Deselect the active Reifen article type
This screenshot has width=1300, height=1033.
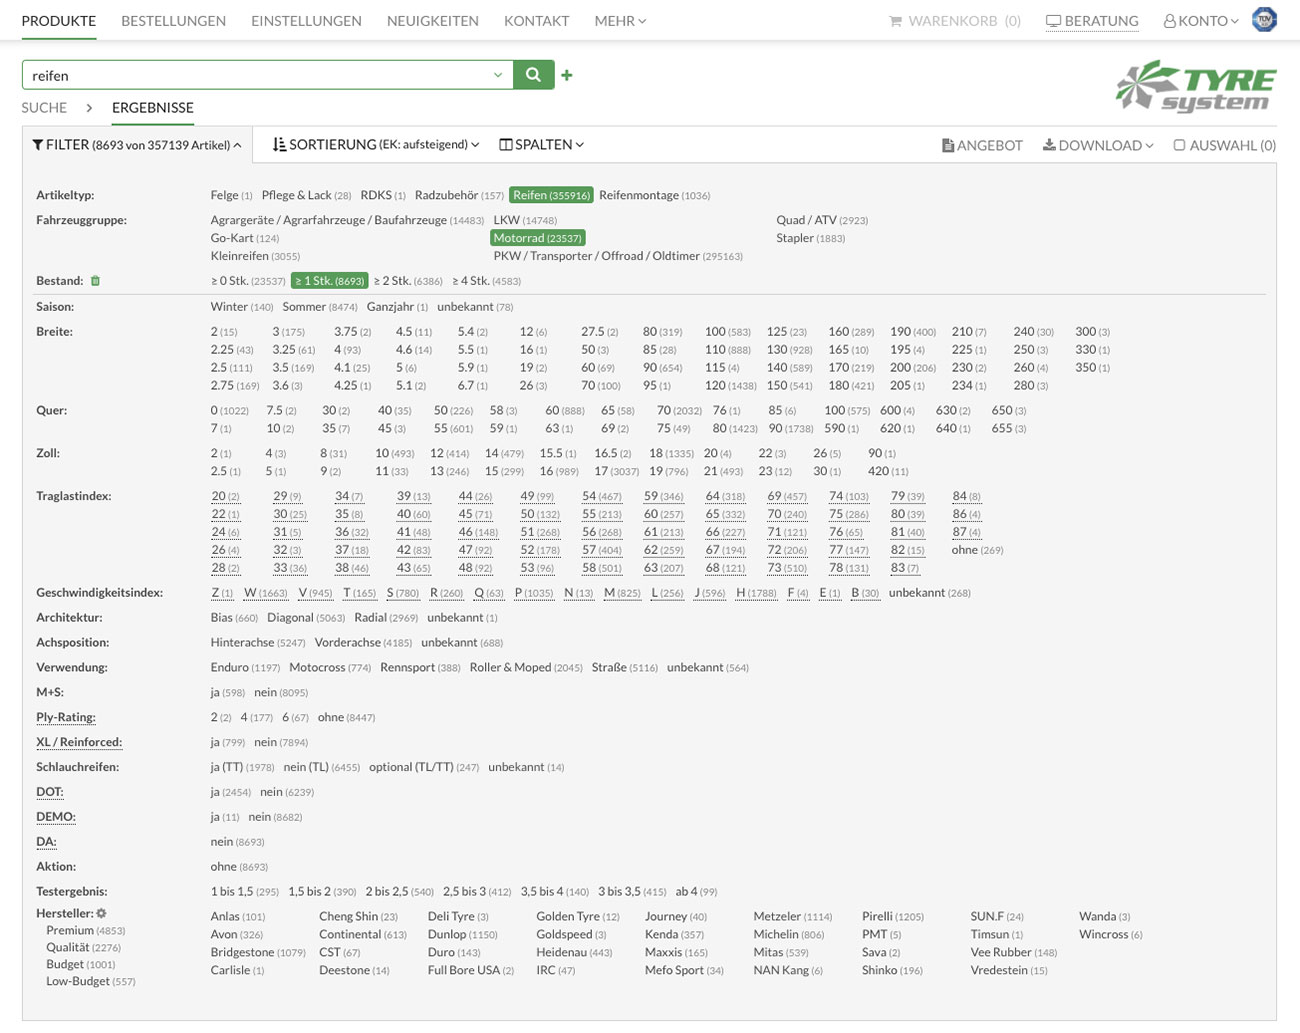(551, 194)
